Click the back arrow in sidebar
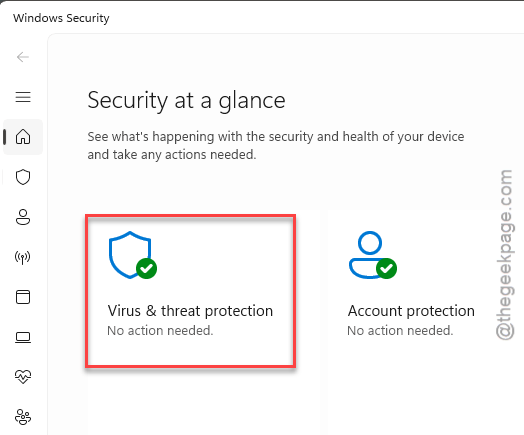 pyautogui.click(x=23, y=57)
